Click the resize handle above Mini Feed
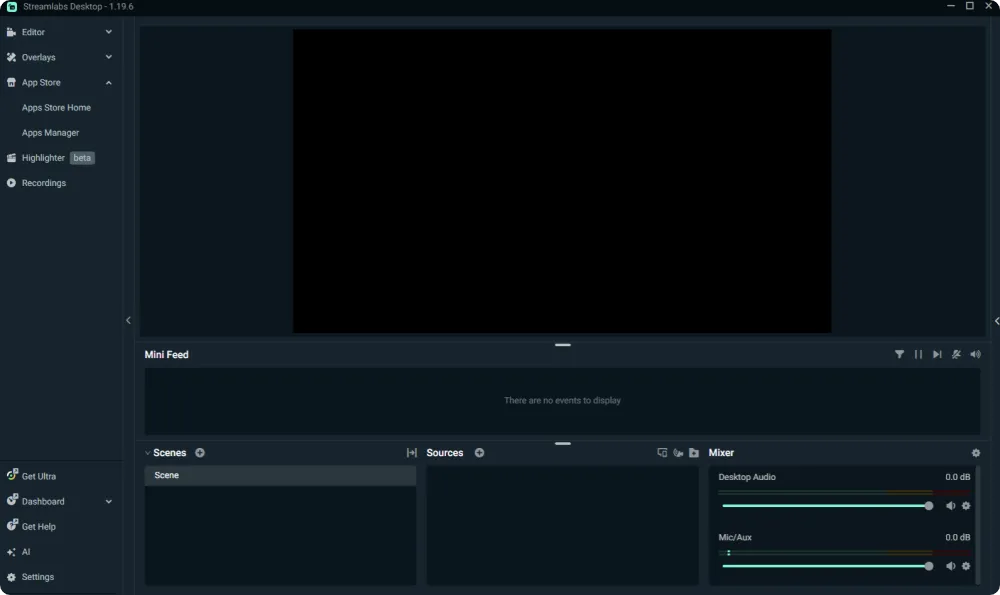The image size is (1000, 595). click(x=562, y=345)
